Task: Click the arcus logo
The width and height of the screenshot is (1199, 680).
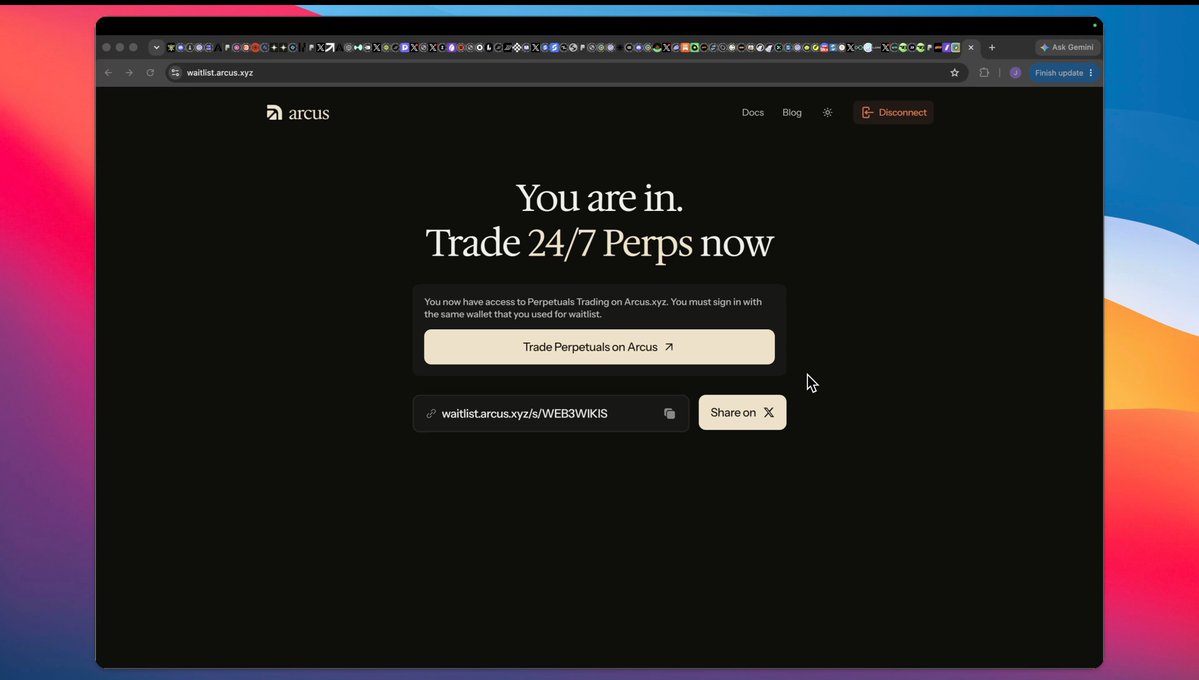Action: 297,113
